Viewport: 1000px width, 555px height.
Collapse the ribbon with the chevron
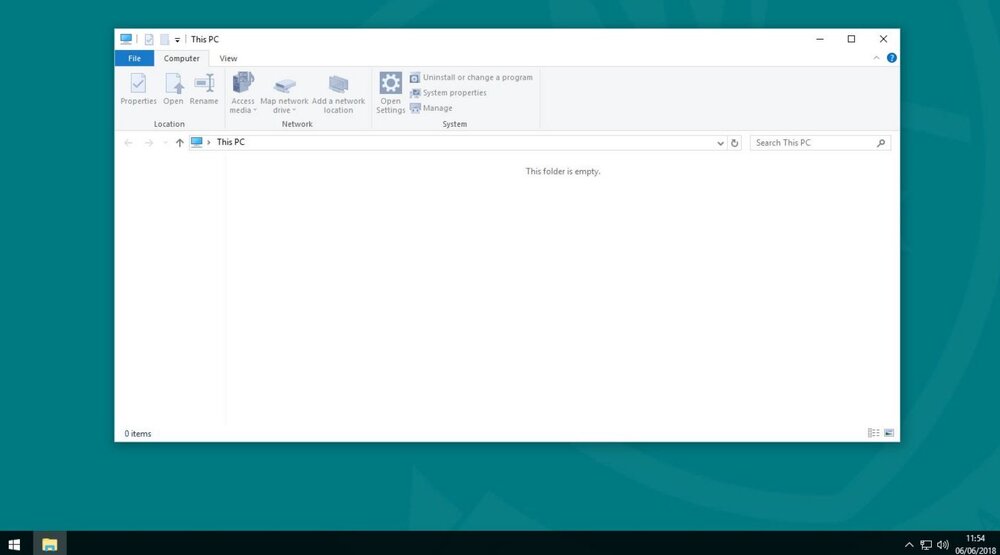pyautogui.click(x=876, y=58)
